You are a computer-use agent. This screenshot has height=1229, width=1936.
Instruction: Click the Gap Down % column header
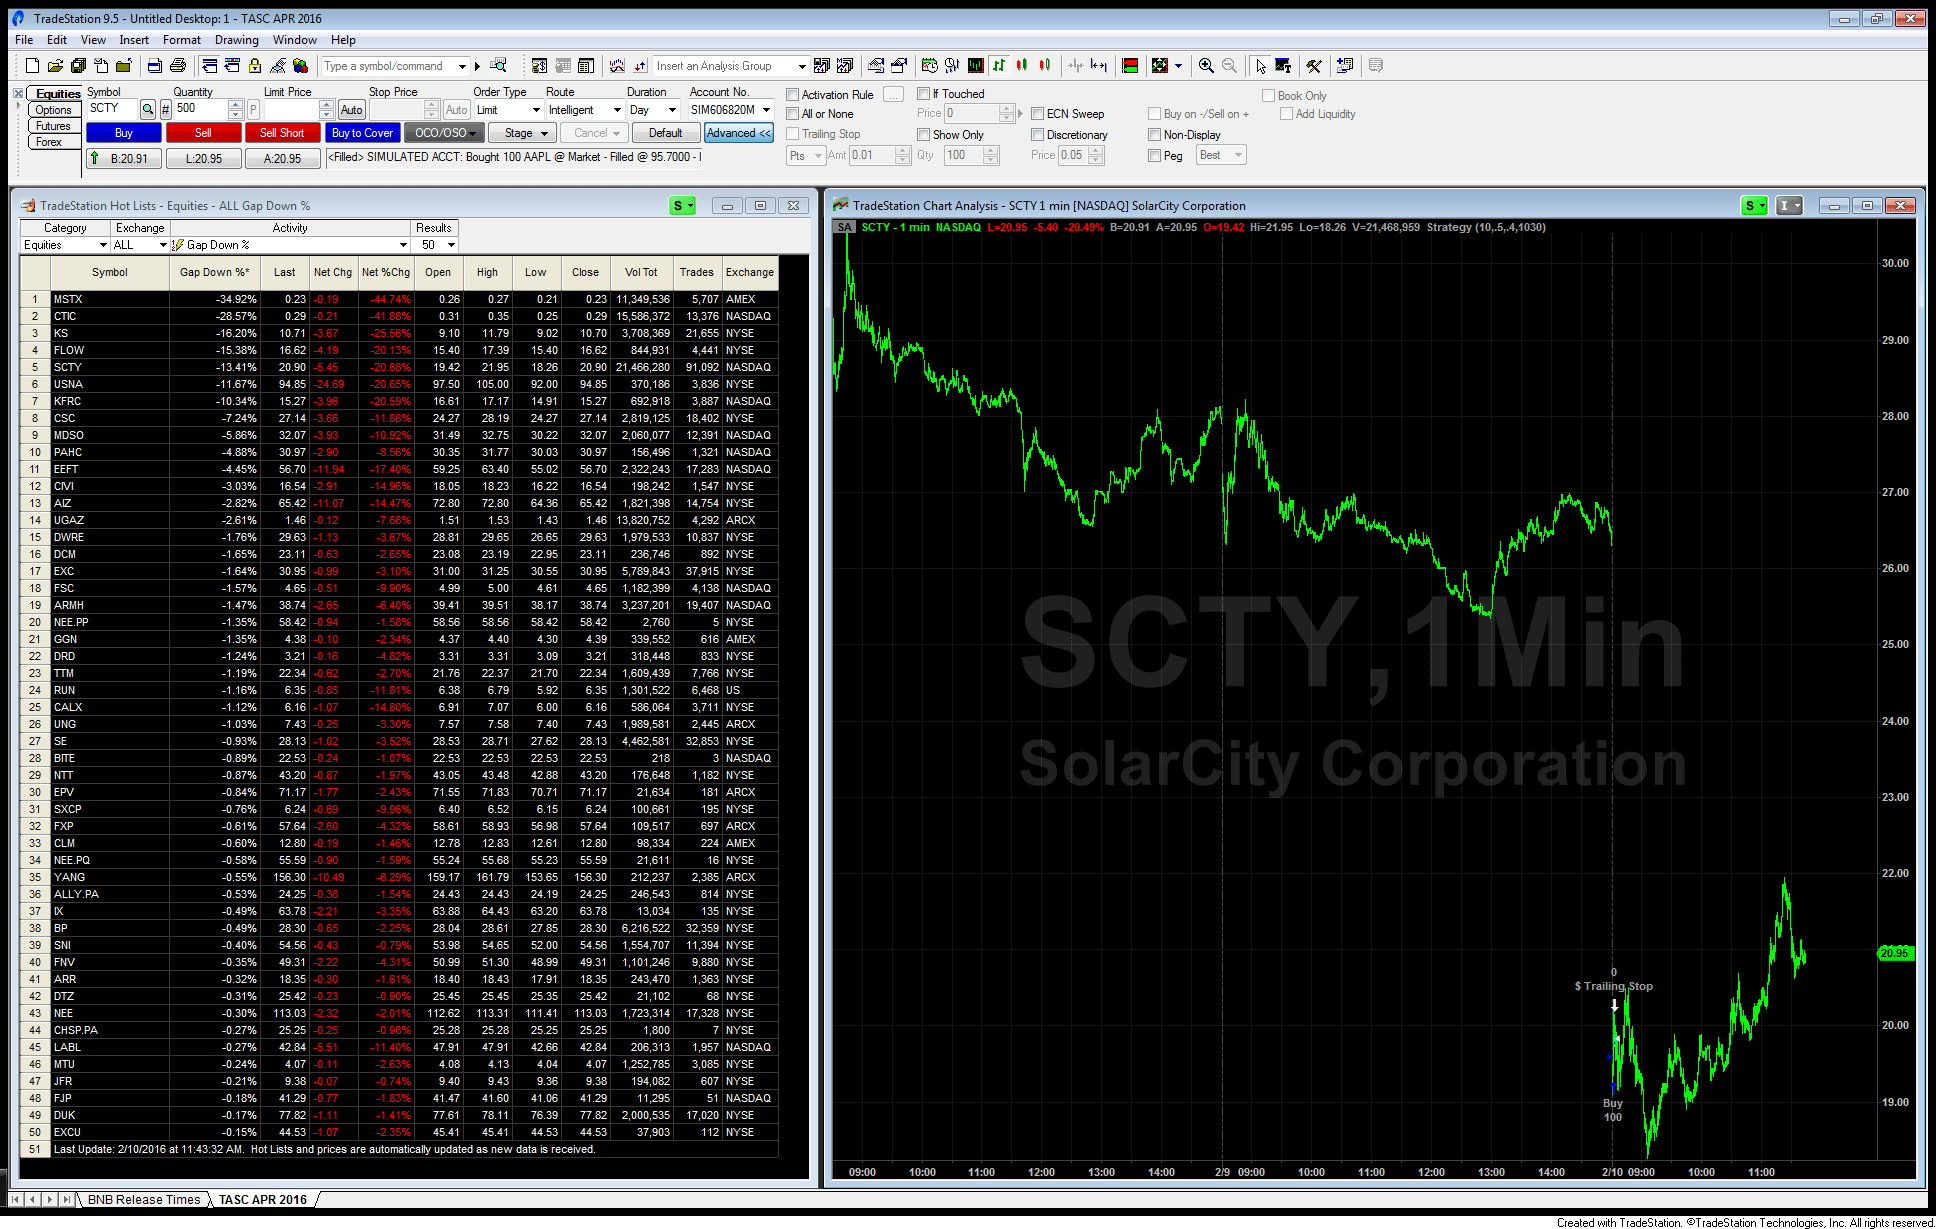point(215,272)
